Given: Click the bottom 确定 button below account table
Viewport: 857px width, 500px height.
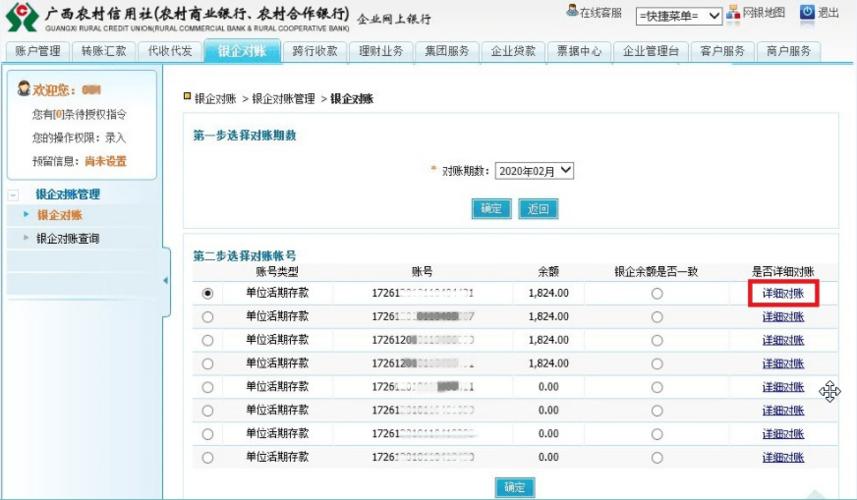Looking at the screenshot, I should click(x=515, y=487).
